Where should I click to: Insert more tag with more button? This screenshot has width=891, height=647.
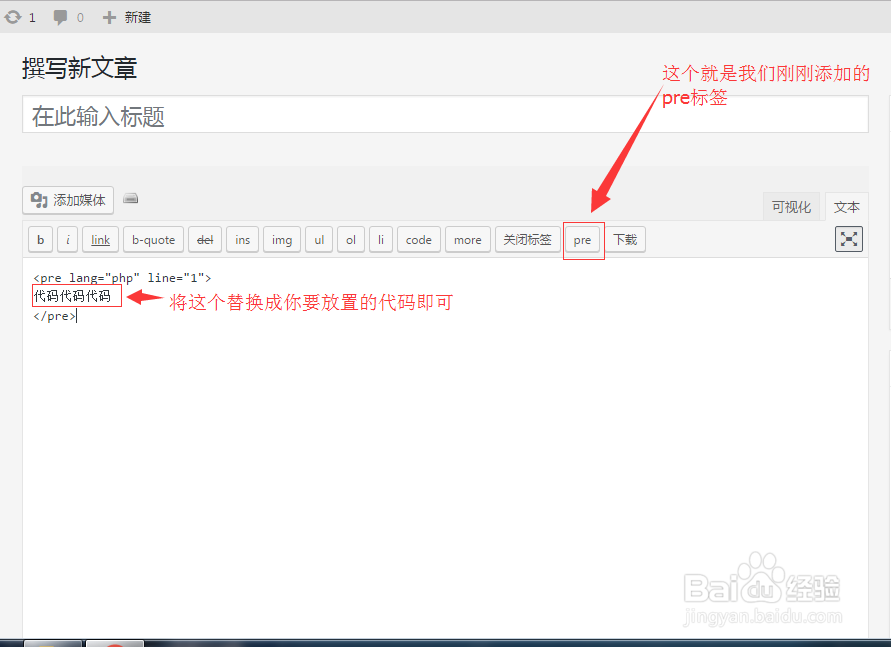tap(468, 240)
